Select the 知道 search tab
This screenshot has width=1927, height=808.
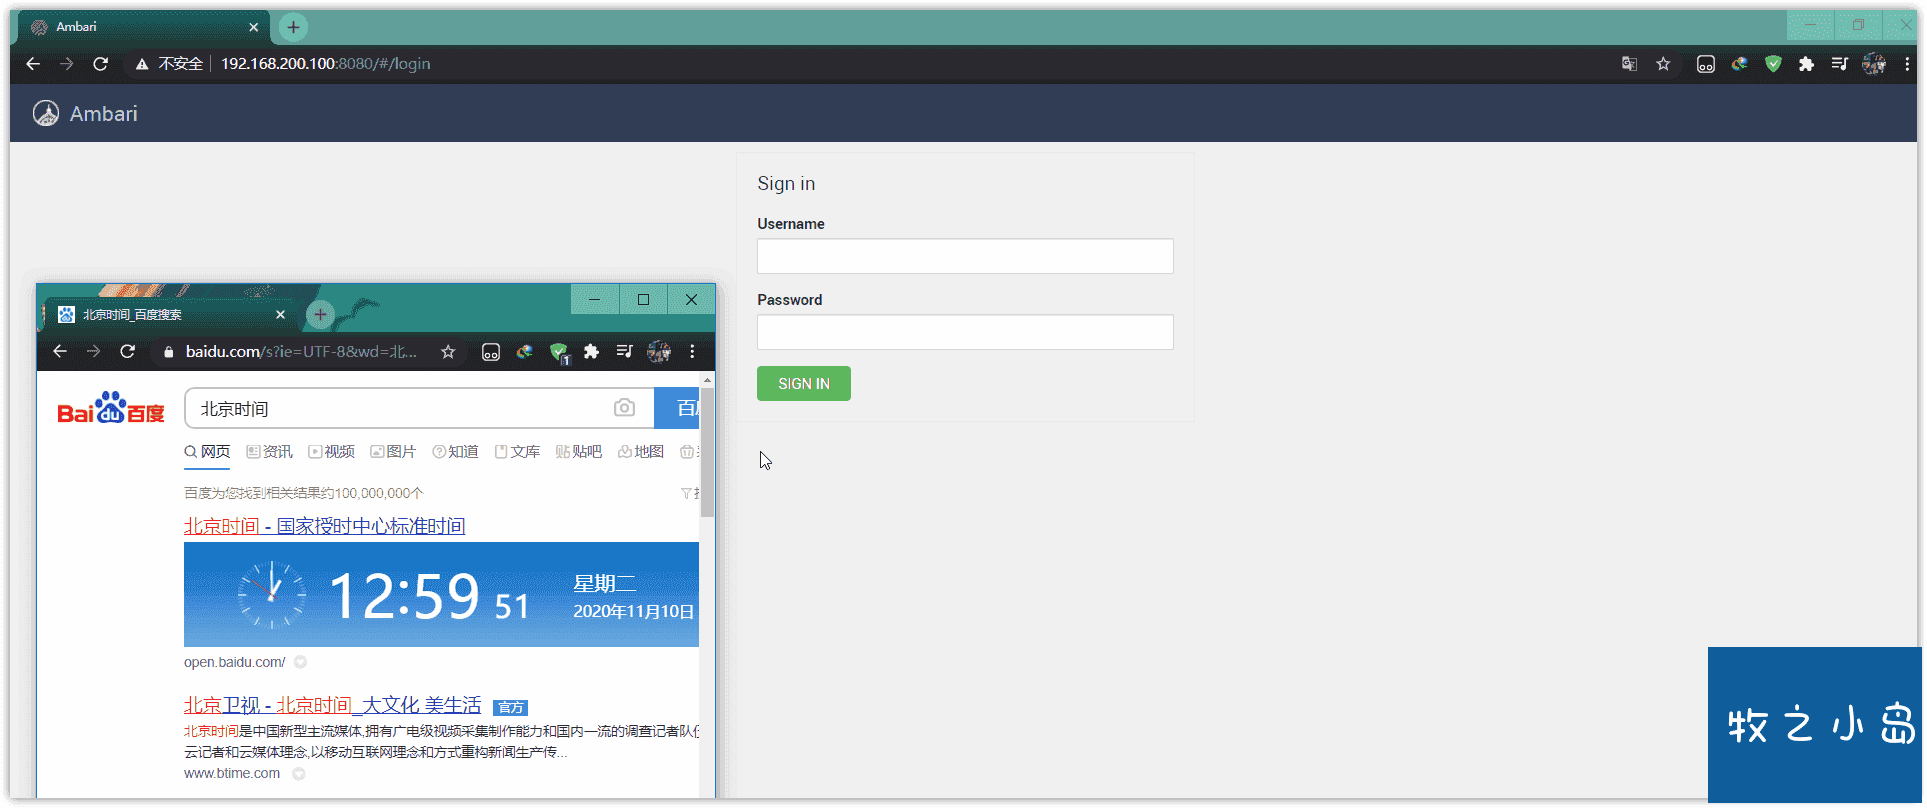point(455,452)
